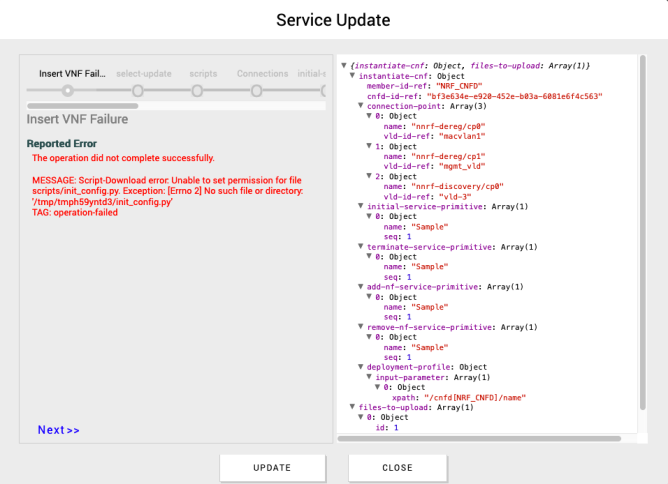This screenshot has height=484, width=668.
Task: Click the horizontal scrollbar under the steps
Action: pyautogui.click(x=82, y=105)
